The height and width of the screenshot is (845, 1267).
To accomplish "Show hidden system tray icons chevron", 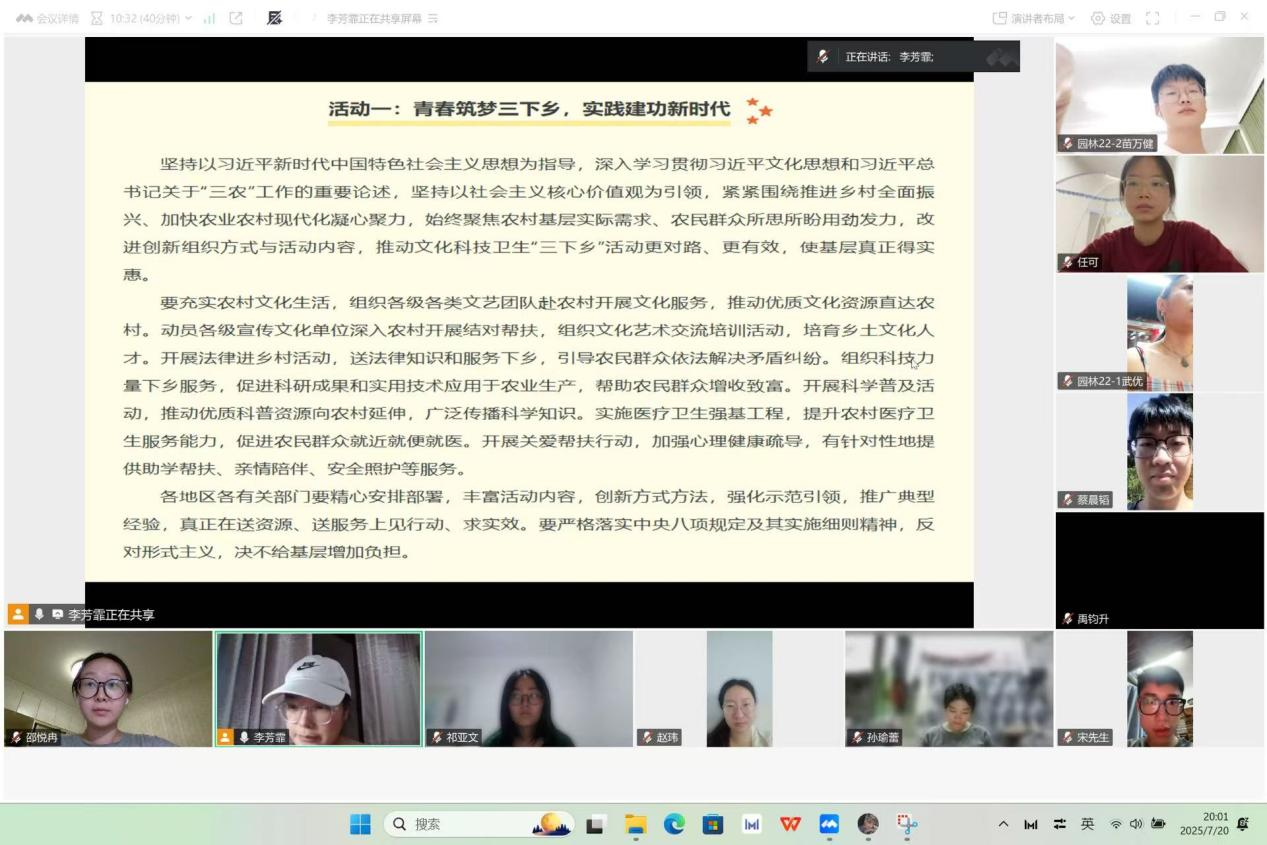I will 1003,824.
